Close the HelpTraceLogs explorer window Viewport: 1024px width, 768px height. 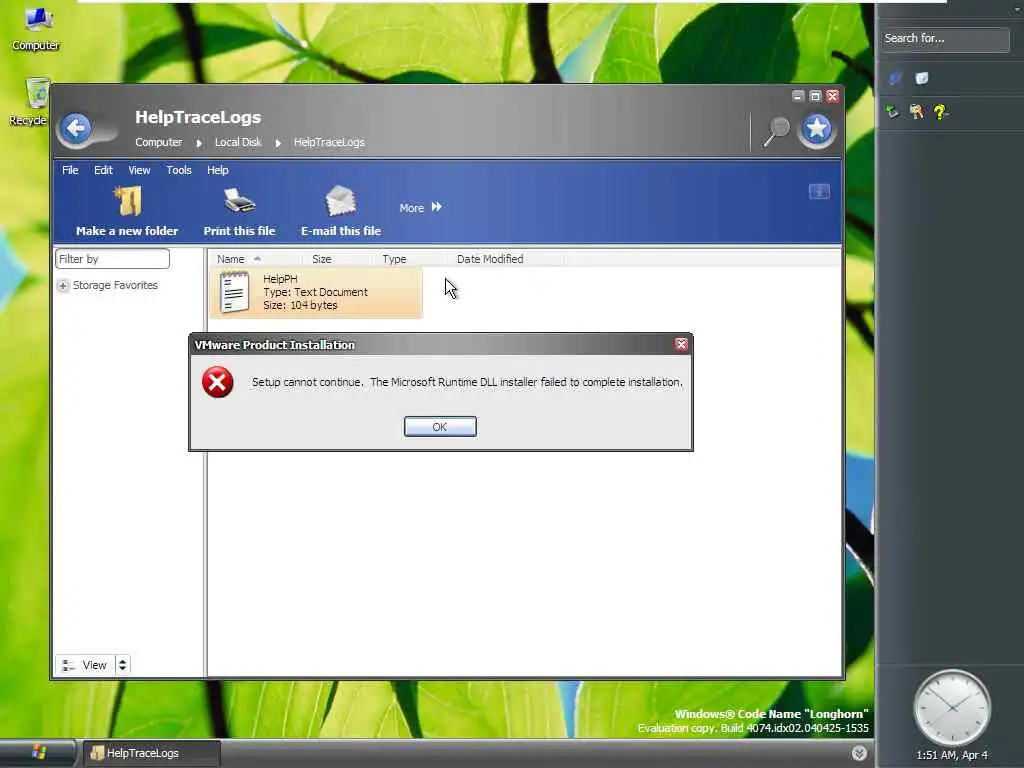coord(833,96)
